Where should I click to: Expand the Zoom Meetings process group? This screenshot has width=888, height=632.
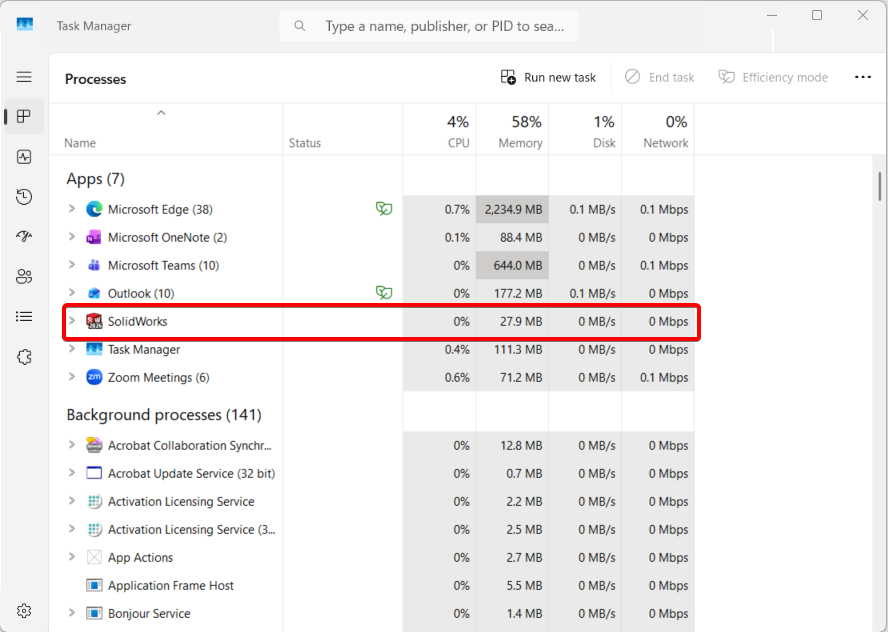coord(71,377)
